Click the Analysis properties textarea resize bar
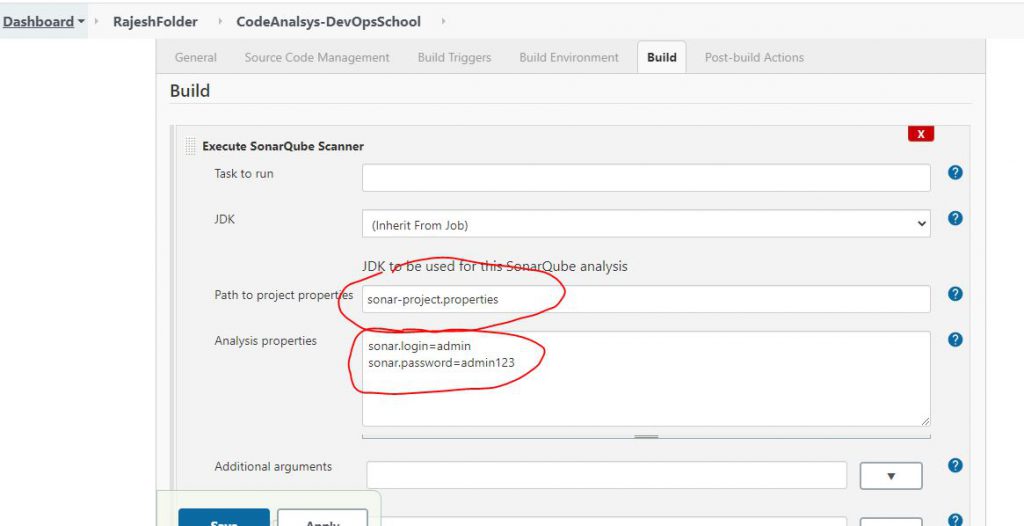1024x526 pixels. point(646,436)
